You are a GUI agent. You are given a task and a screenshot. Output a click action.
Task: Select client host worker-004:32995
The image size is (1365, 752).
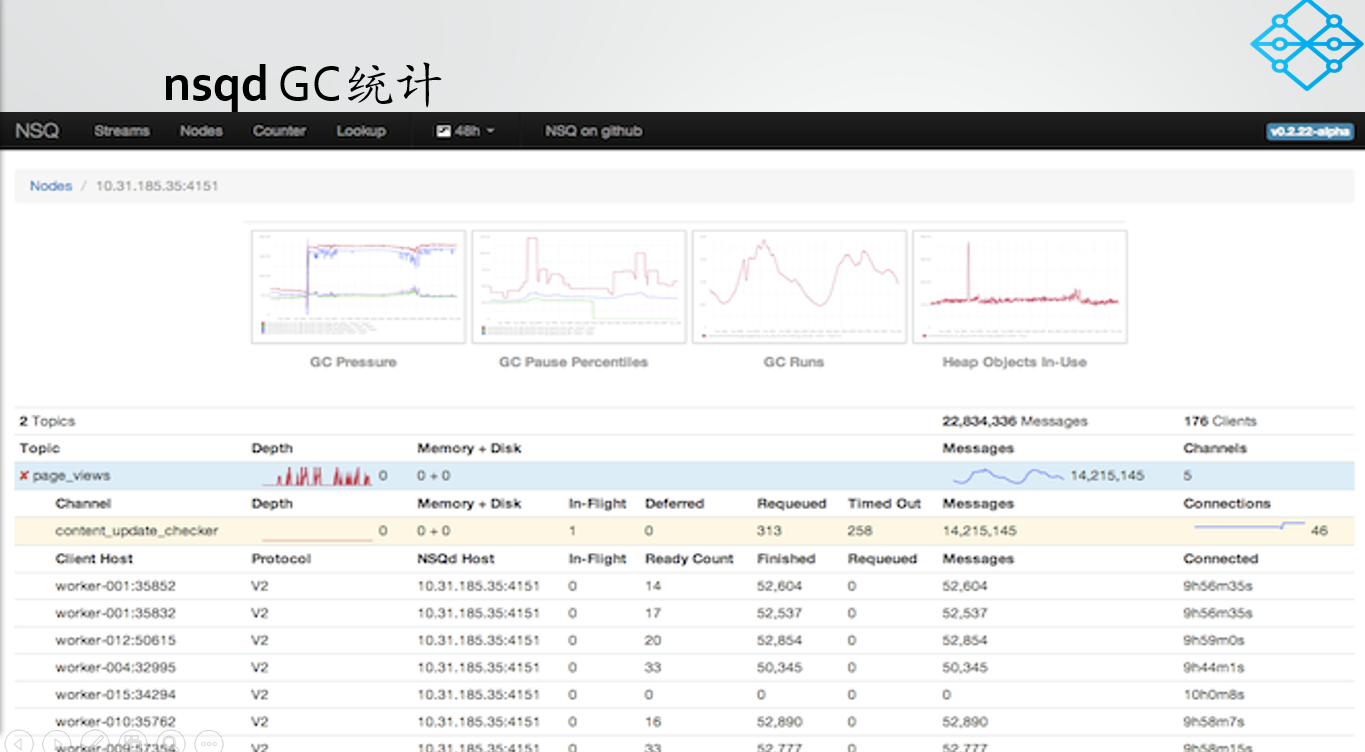coord(115,667)
